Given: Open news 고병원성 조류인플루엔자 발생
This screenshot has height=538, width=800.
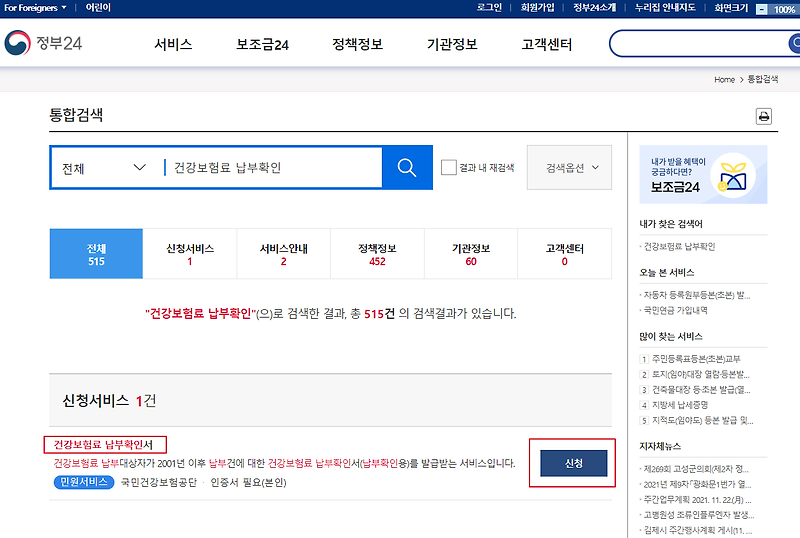Looking at the screenshot, I should pos(698,515).
